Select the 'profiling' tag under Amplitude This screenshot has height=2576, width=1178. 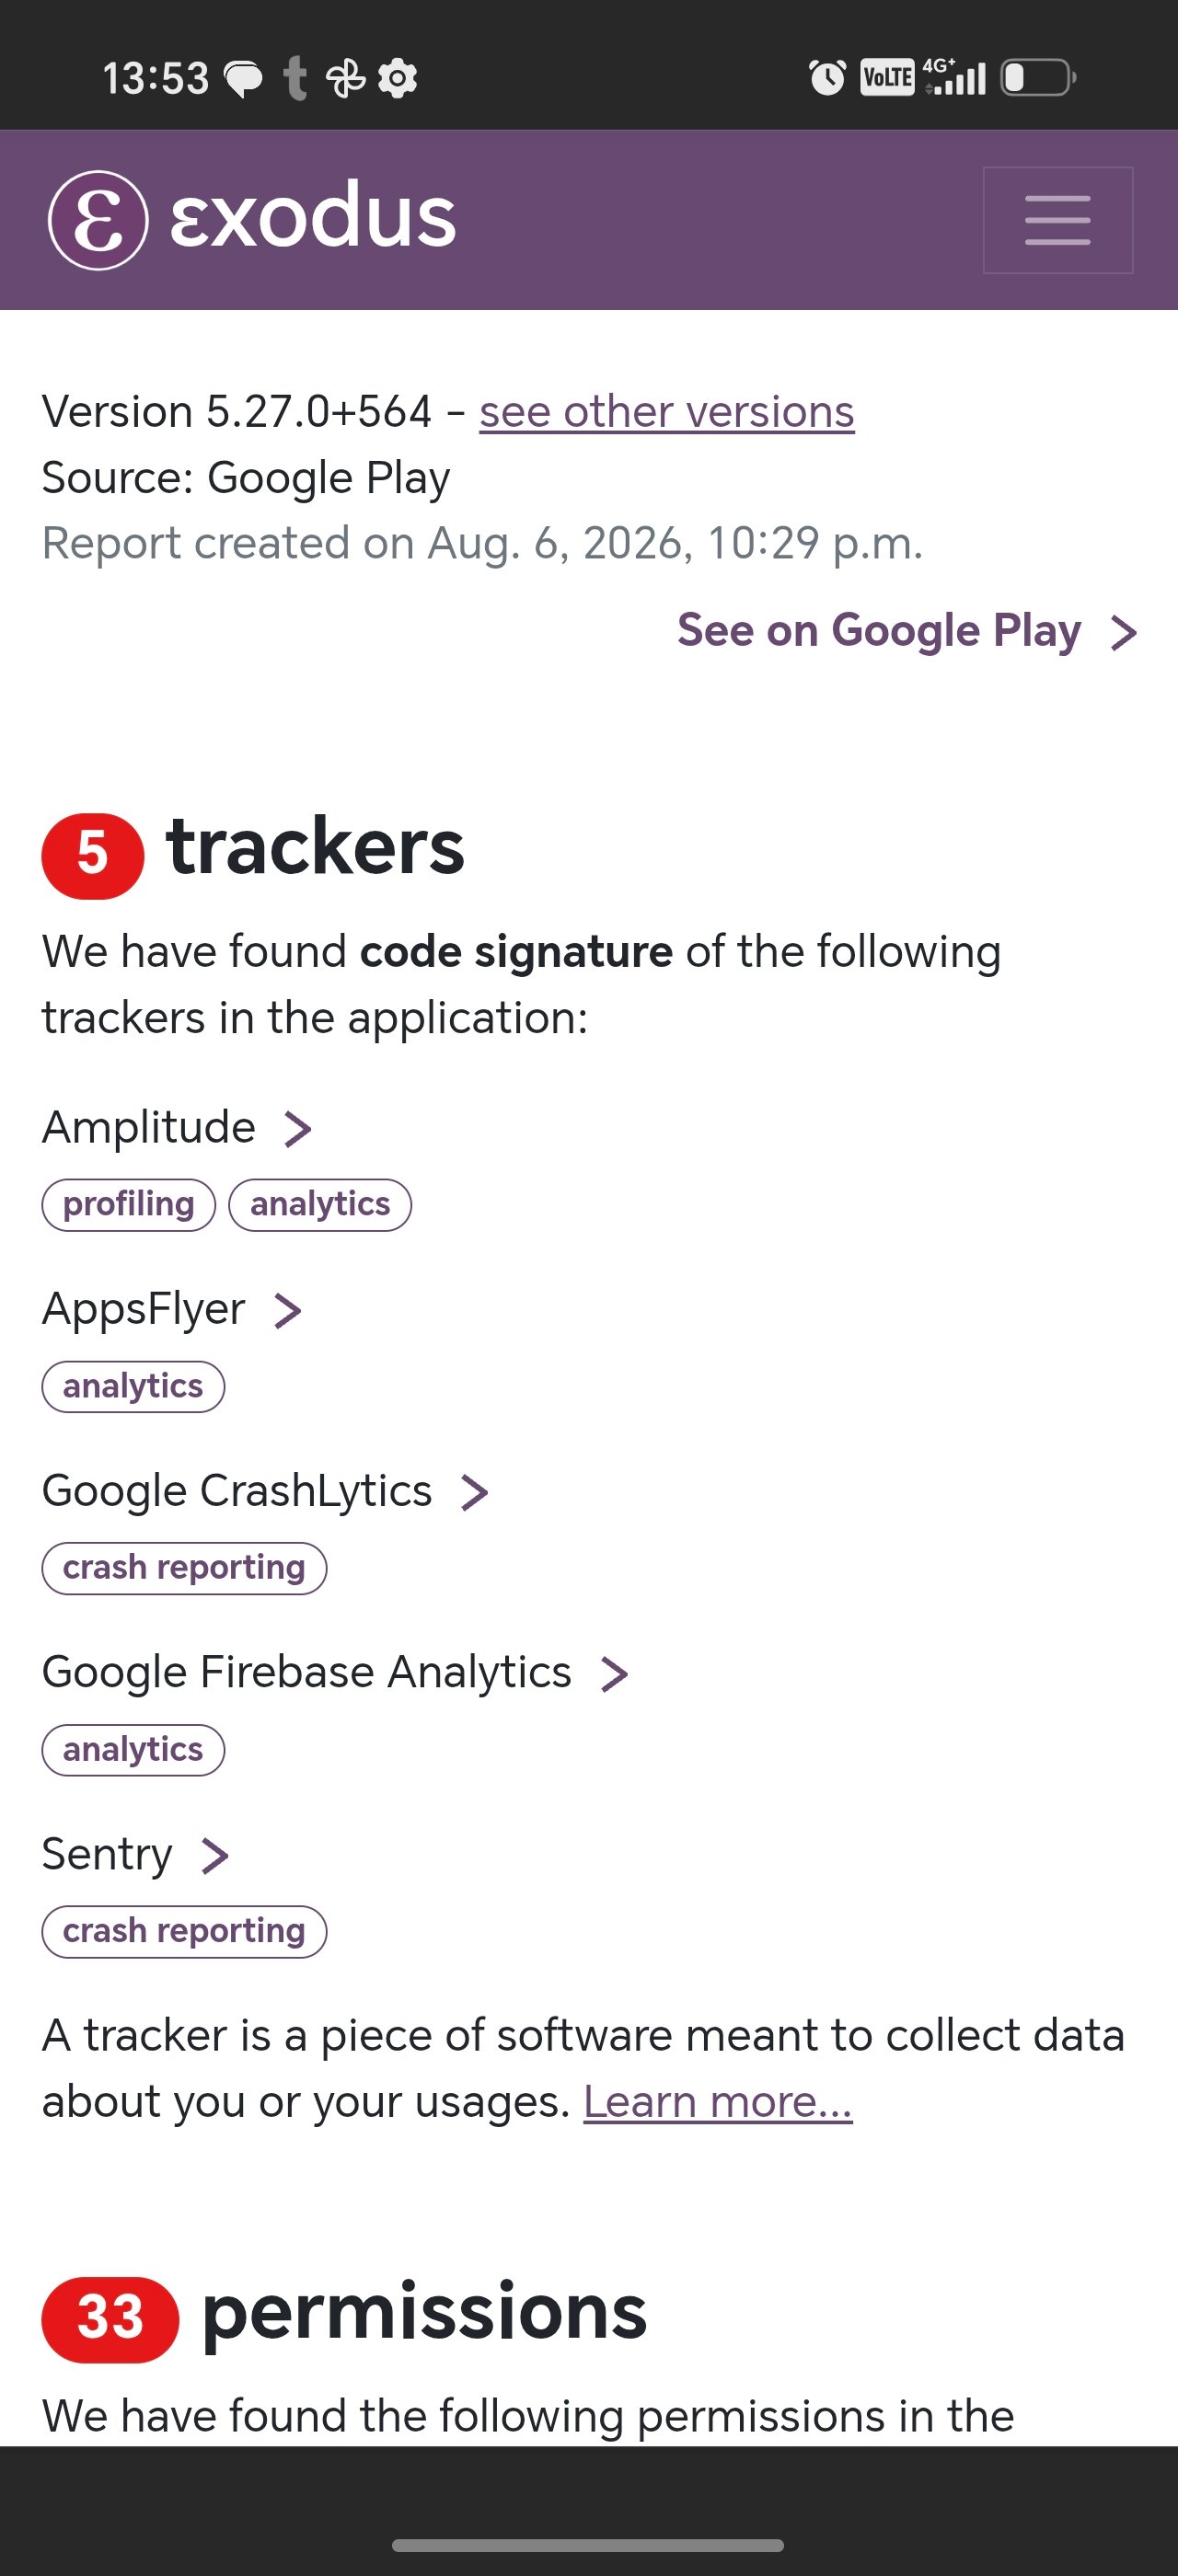(129, 1205)
